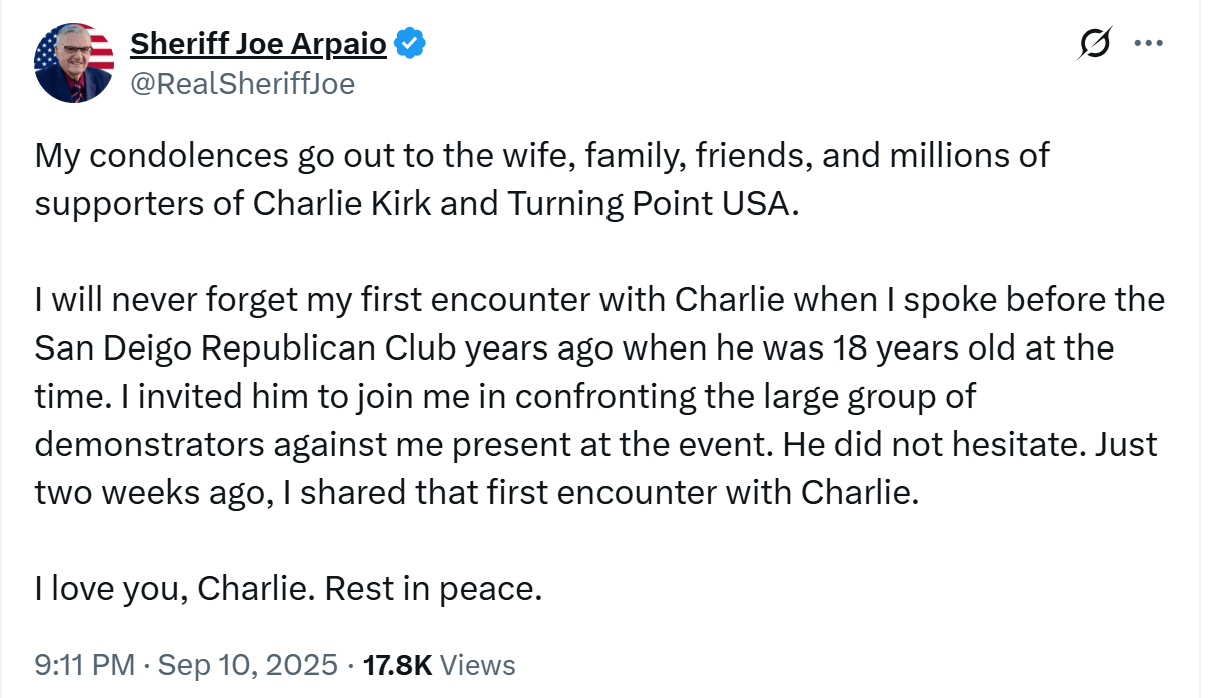Viewport: 1210px width, 698px height.
Task: Click "I love you, Charlie. Rest in peace."
Action: pos(288,588)
